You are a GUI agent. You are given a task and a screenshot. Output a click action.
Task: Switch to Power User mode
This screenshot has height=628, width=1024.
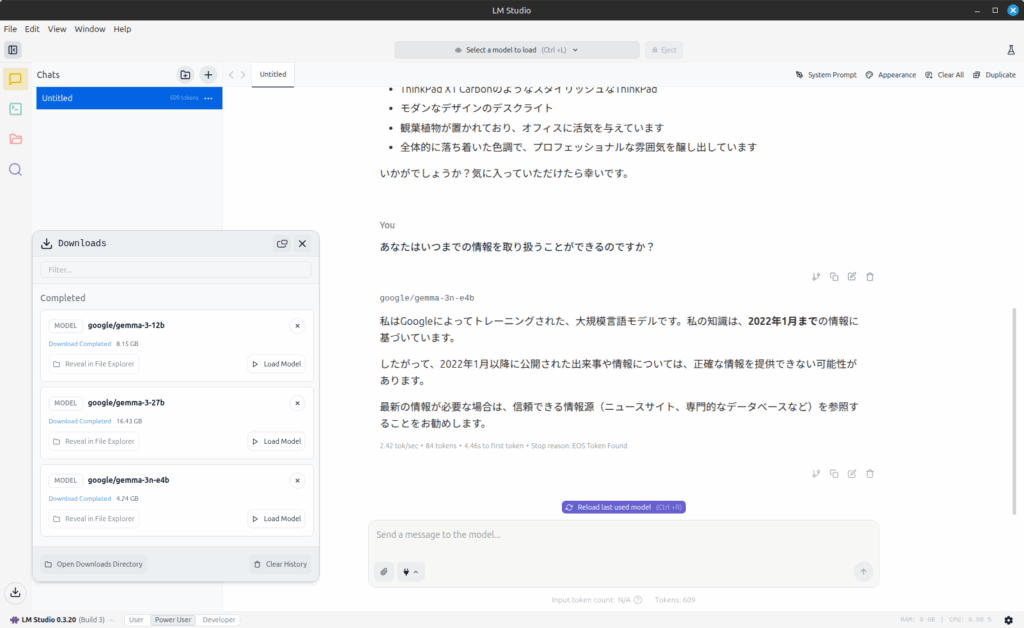(172, 620)
